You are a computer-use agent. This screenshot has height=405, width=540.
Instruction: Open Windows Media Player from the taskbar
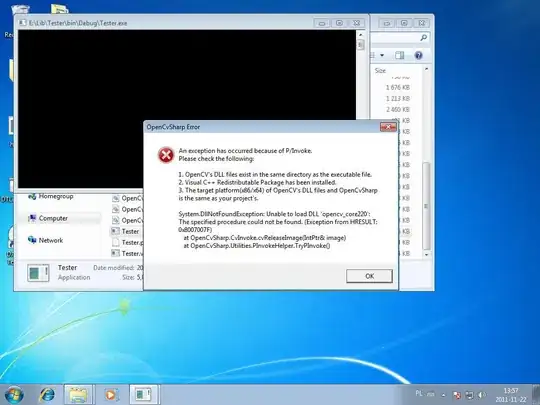[x=111, y=395]
